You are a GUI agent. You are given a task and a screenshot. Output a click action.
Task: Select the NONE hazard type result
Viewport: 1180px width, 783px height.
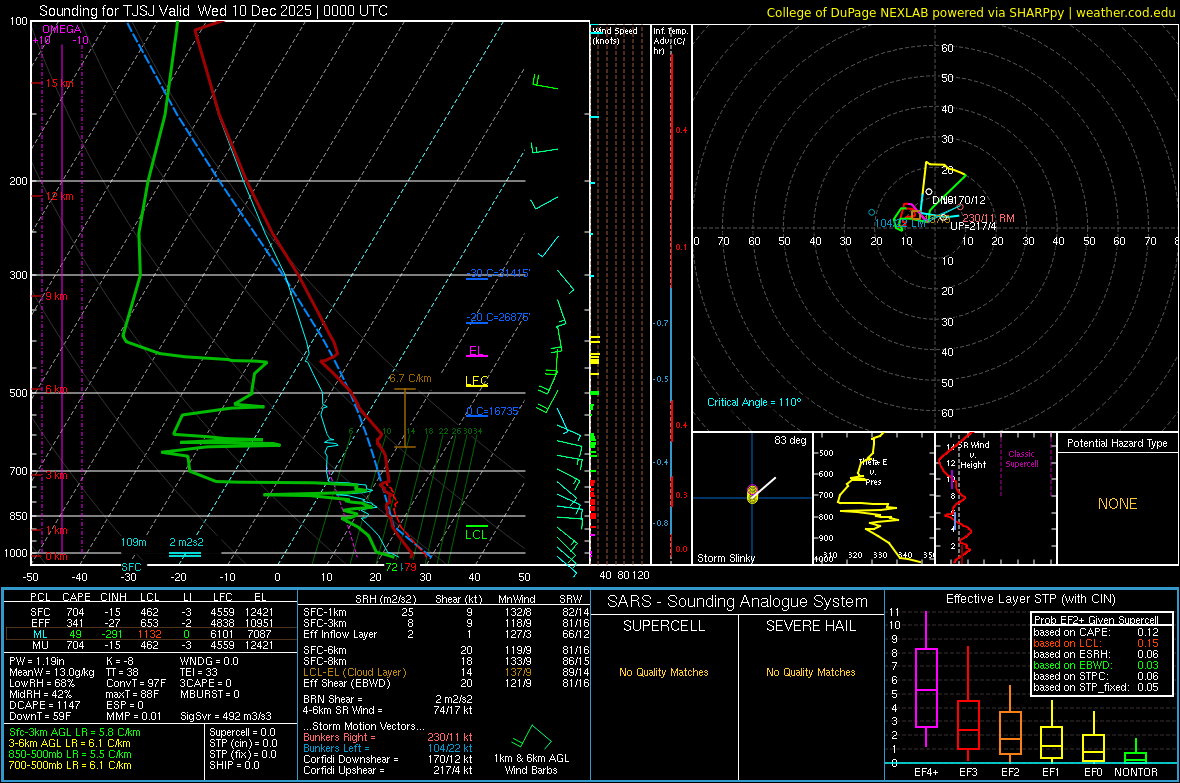1117,504
